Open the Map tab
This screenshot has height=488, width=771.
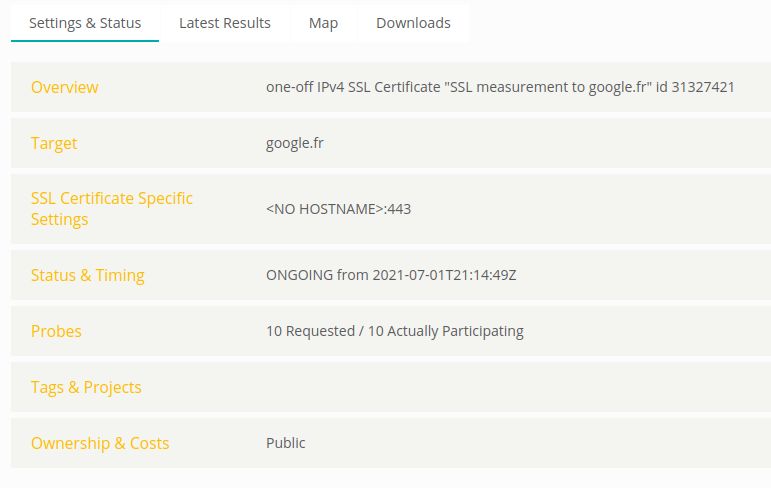point(323,23)
